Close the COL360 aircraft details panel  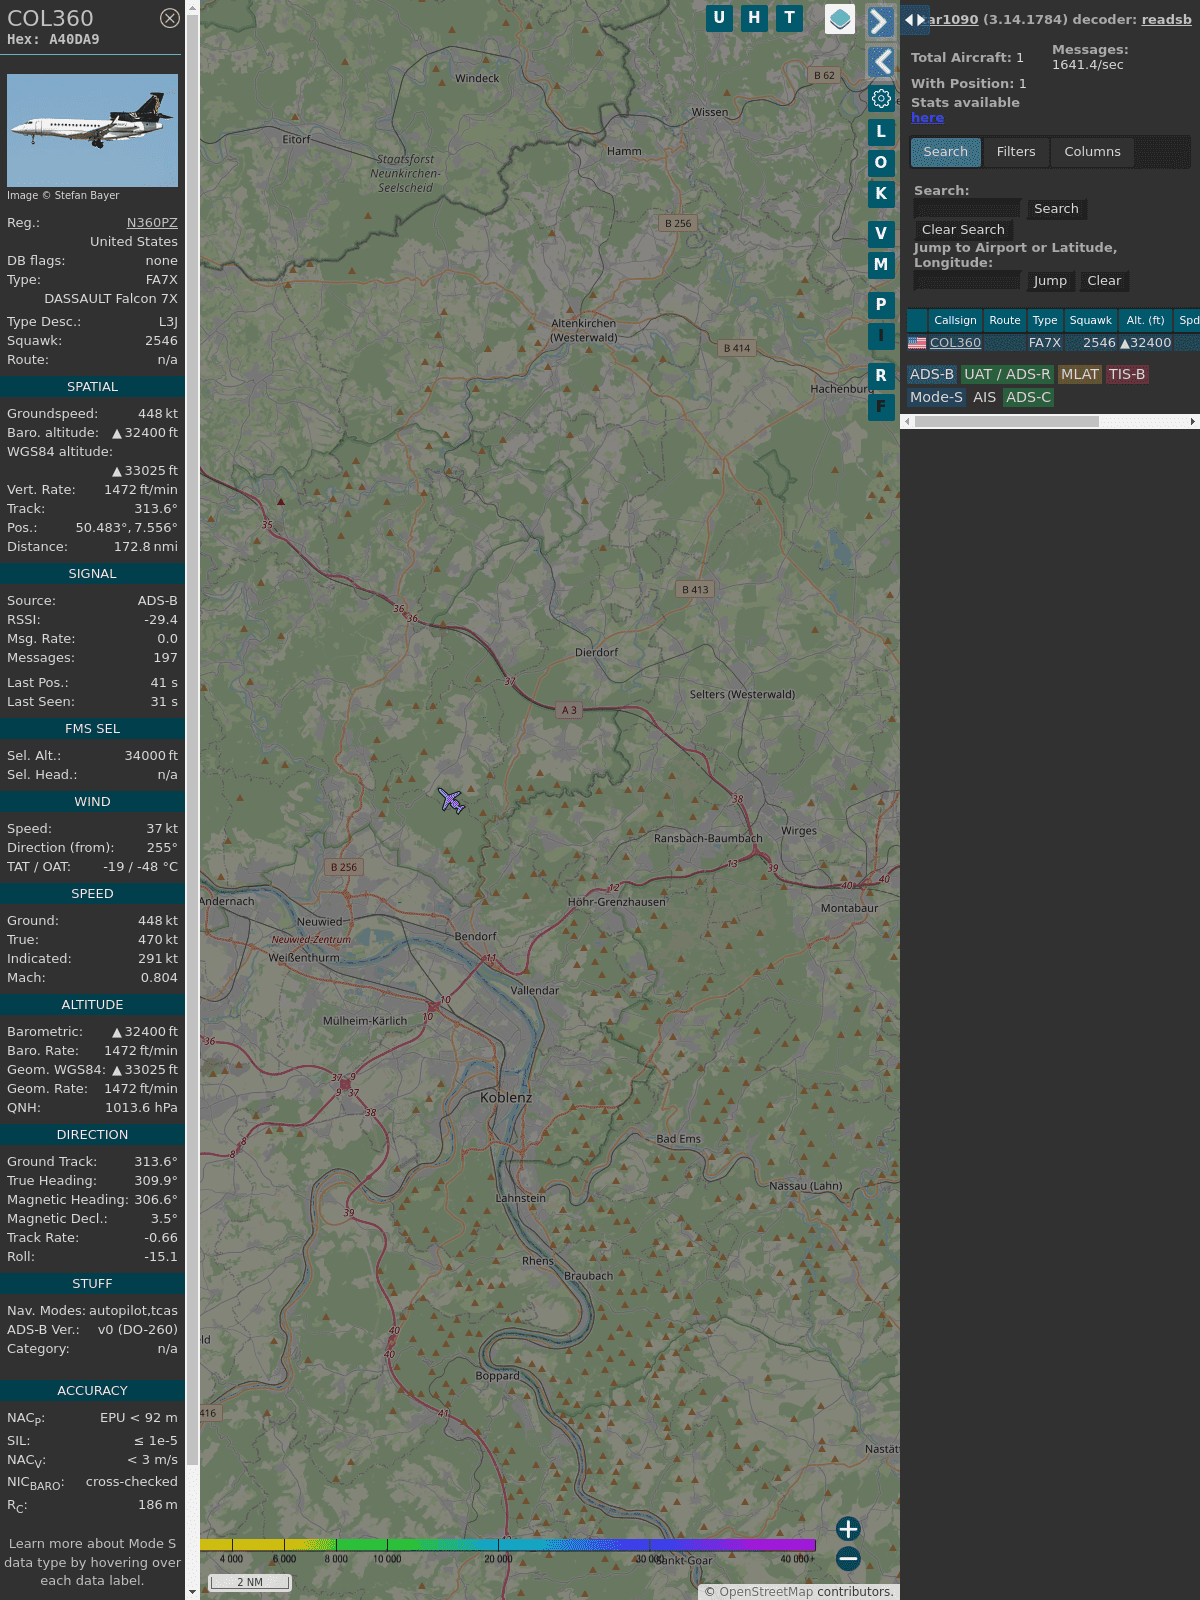click(x=170, y=18)
